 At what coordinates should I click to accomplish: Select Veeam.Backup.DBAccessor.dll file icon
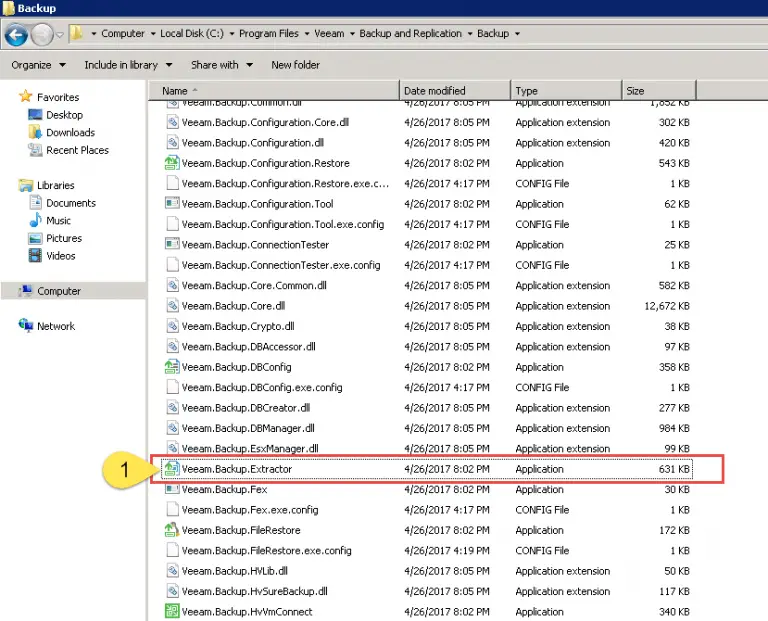(172, 346)
